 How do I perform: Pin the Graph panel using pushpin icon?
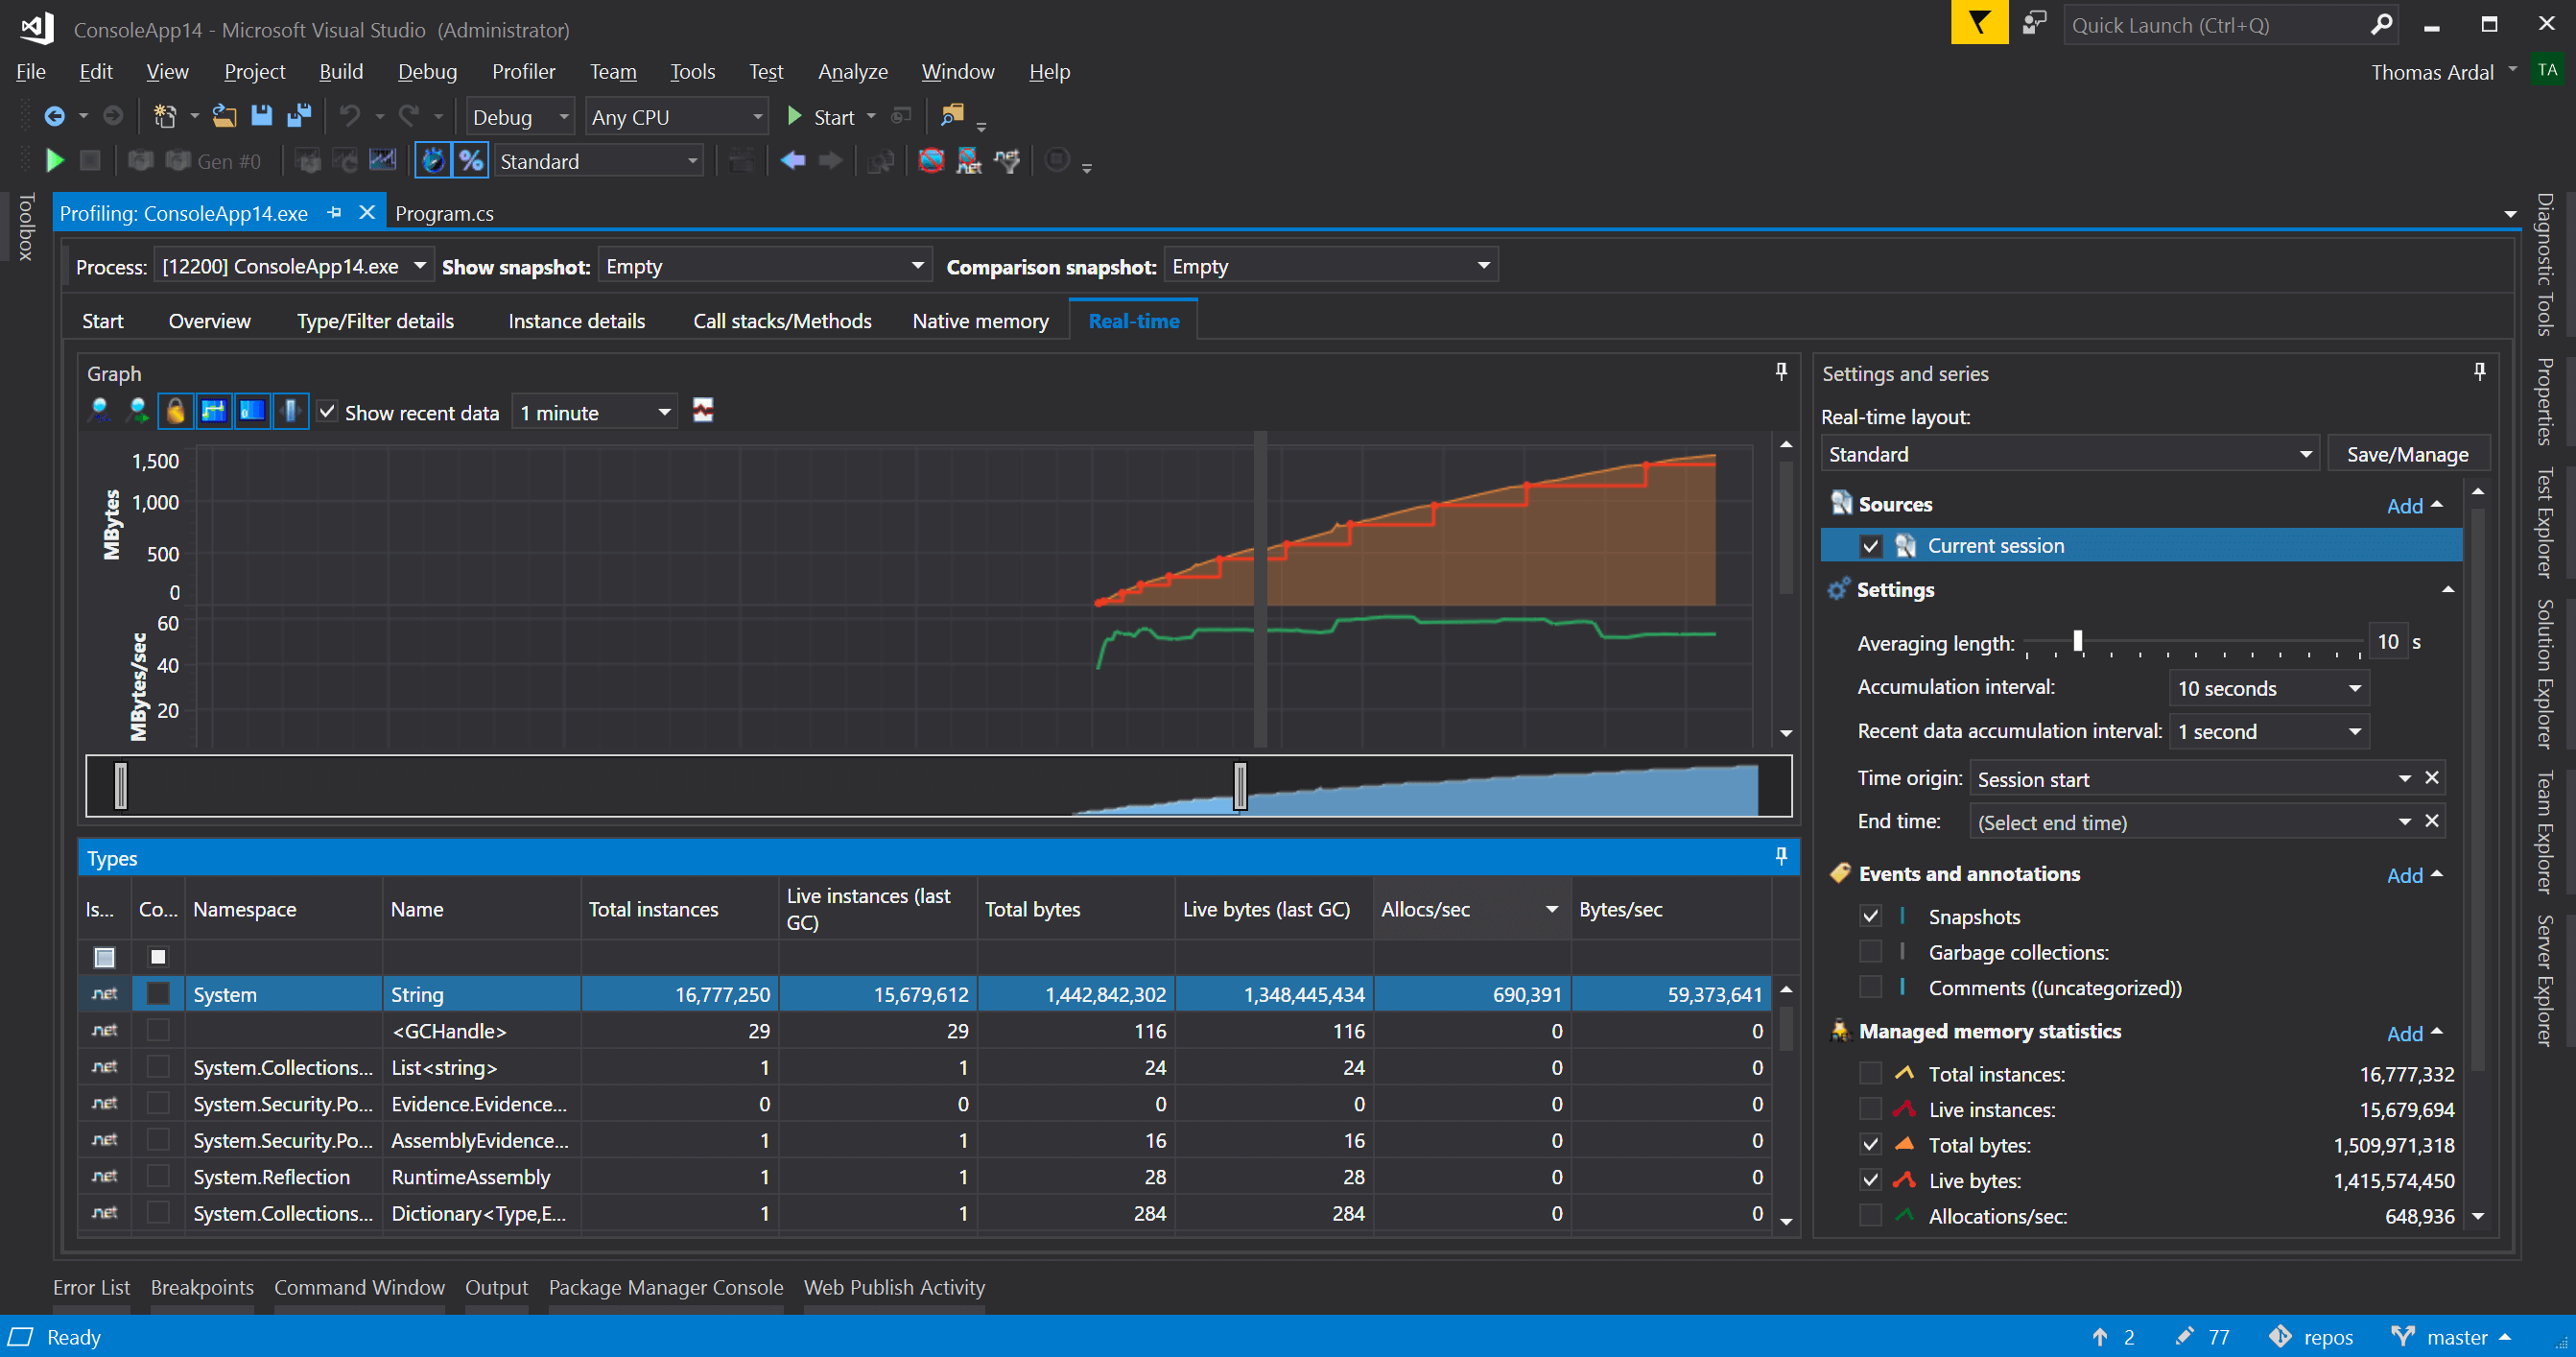[x=1781, y=372]
